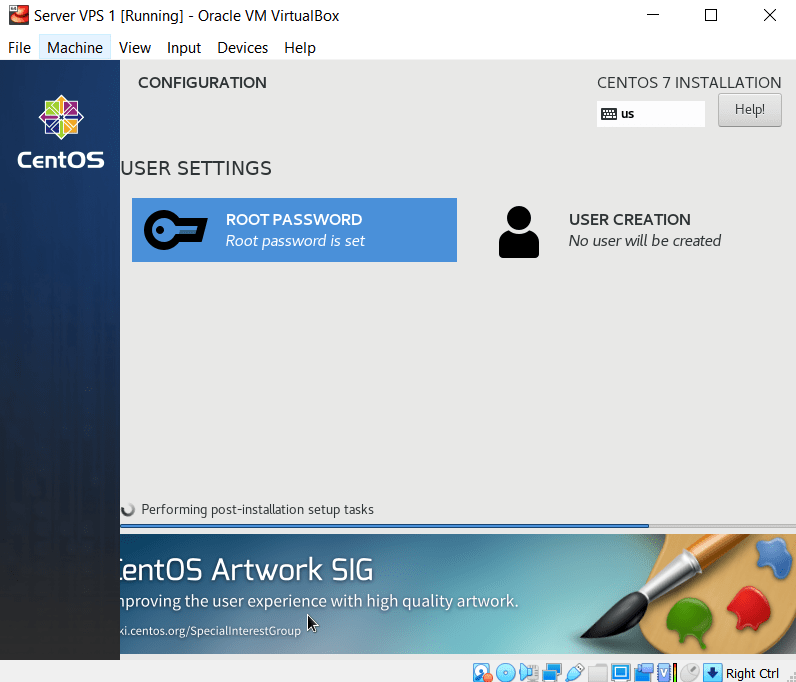Click the optical disc status icon
The height and width of the screenshot is (682, 796).
click(x=506, y=672)
